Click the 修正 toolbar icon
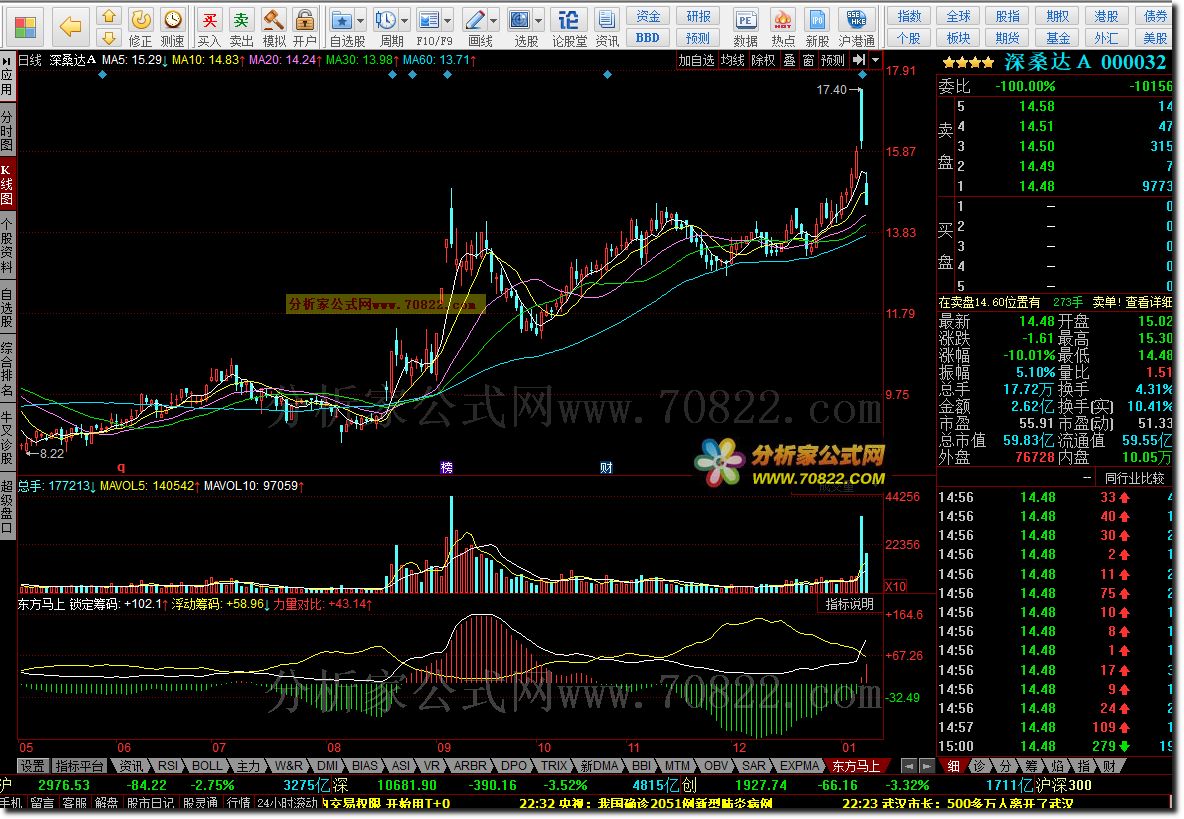 point(140,26)
